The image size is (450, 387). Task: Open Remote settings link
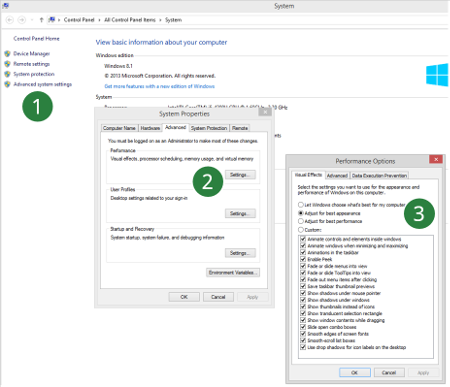tap(32, 64)
